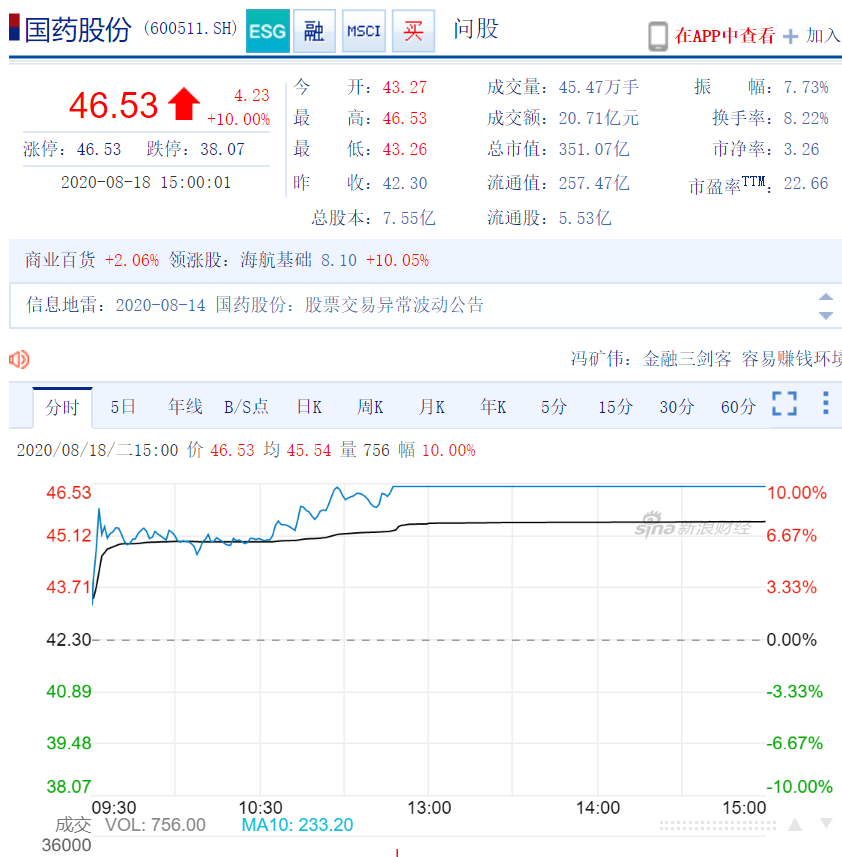Switch to the 日K chart tab
842x857 pixels.
click(309, 407)
